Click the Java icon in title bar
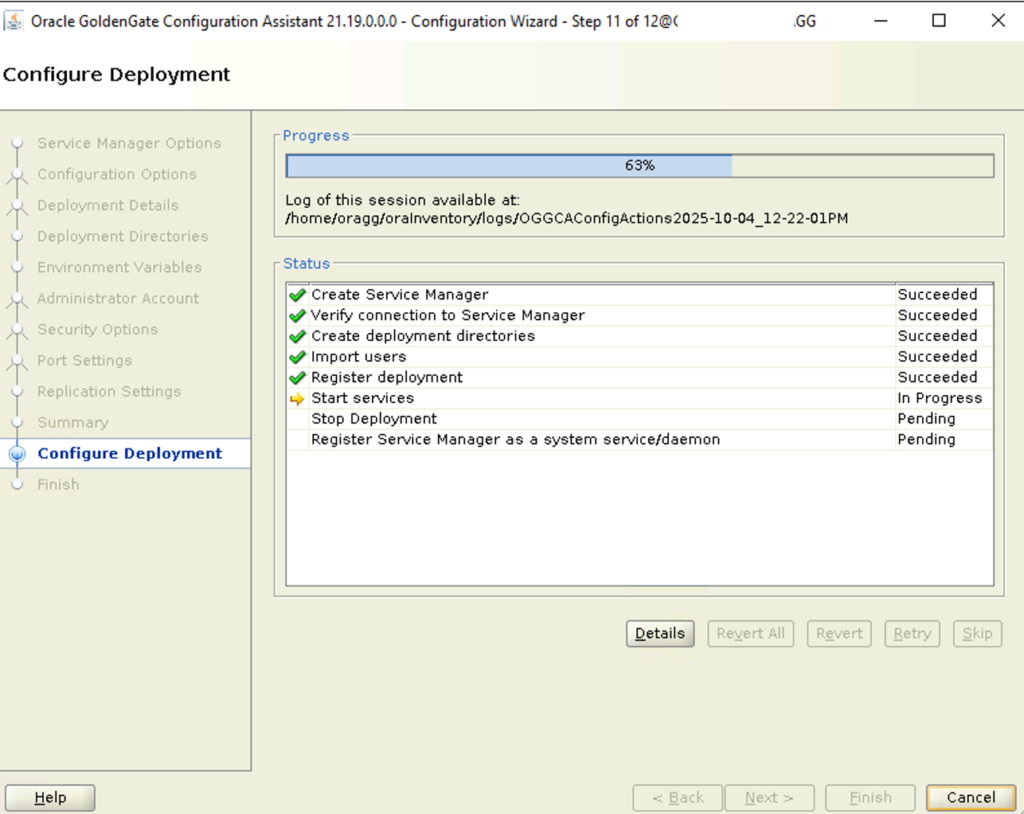Viewport: 1024px width, 814px height. pyautogui.click(x=13, y=21)
